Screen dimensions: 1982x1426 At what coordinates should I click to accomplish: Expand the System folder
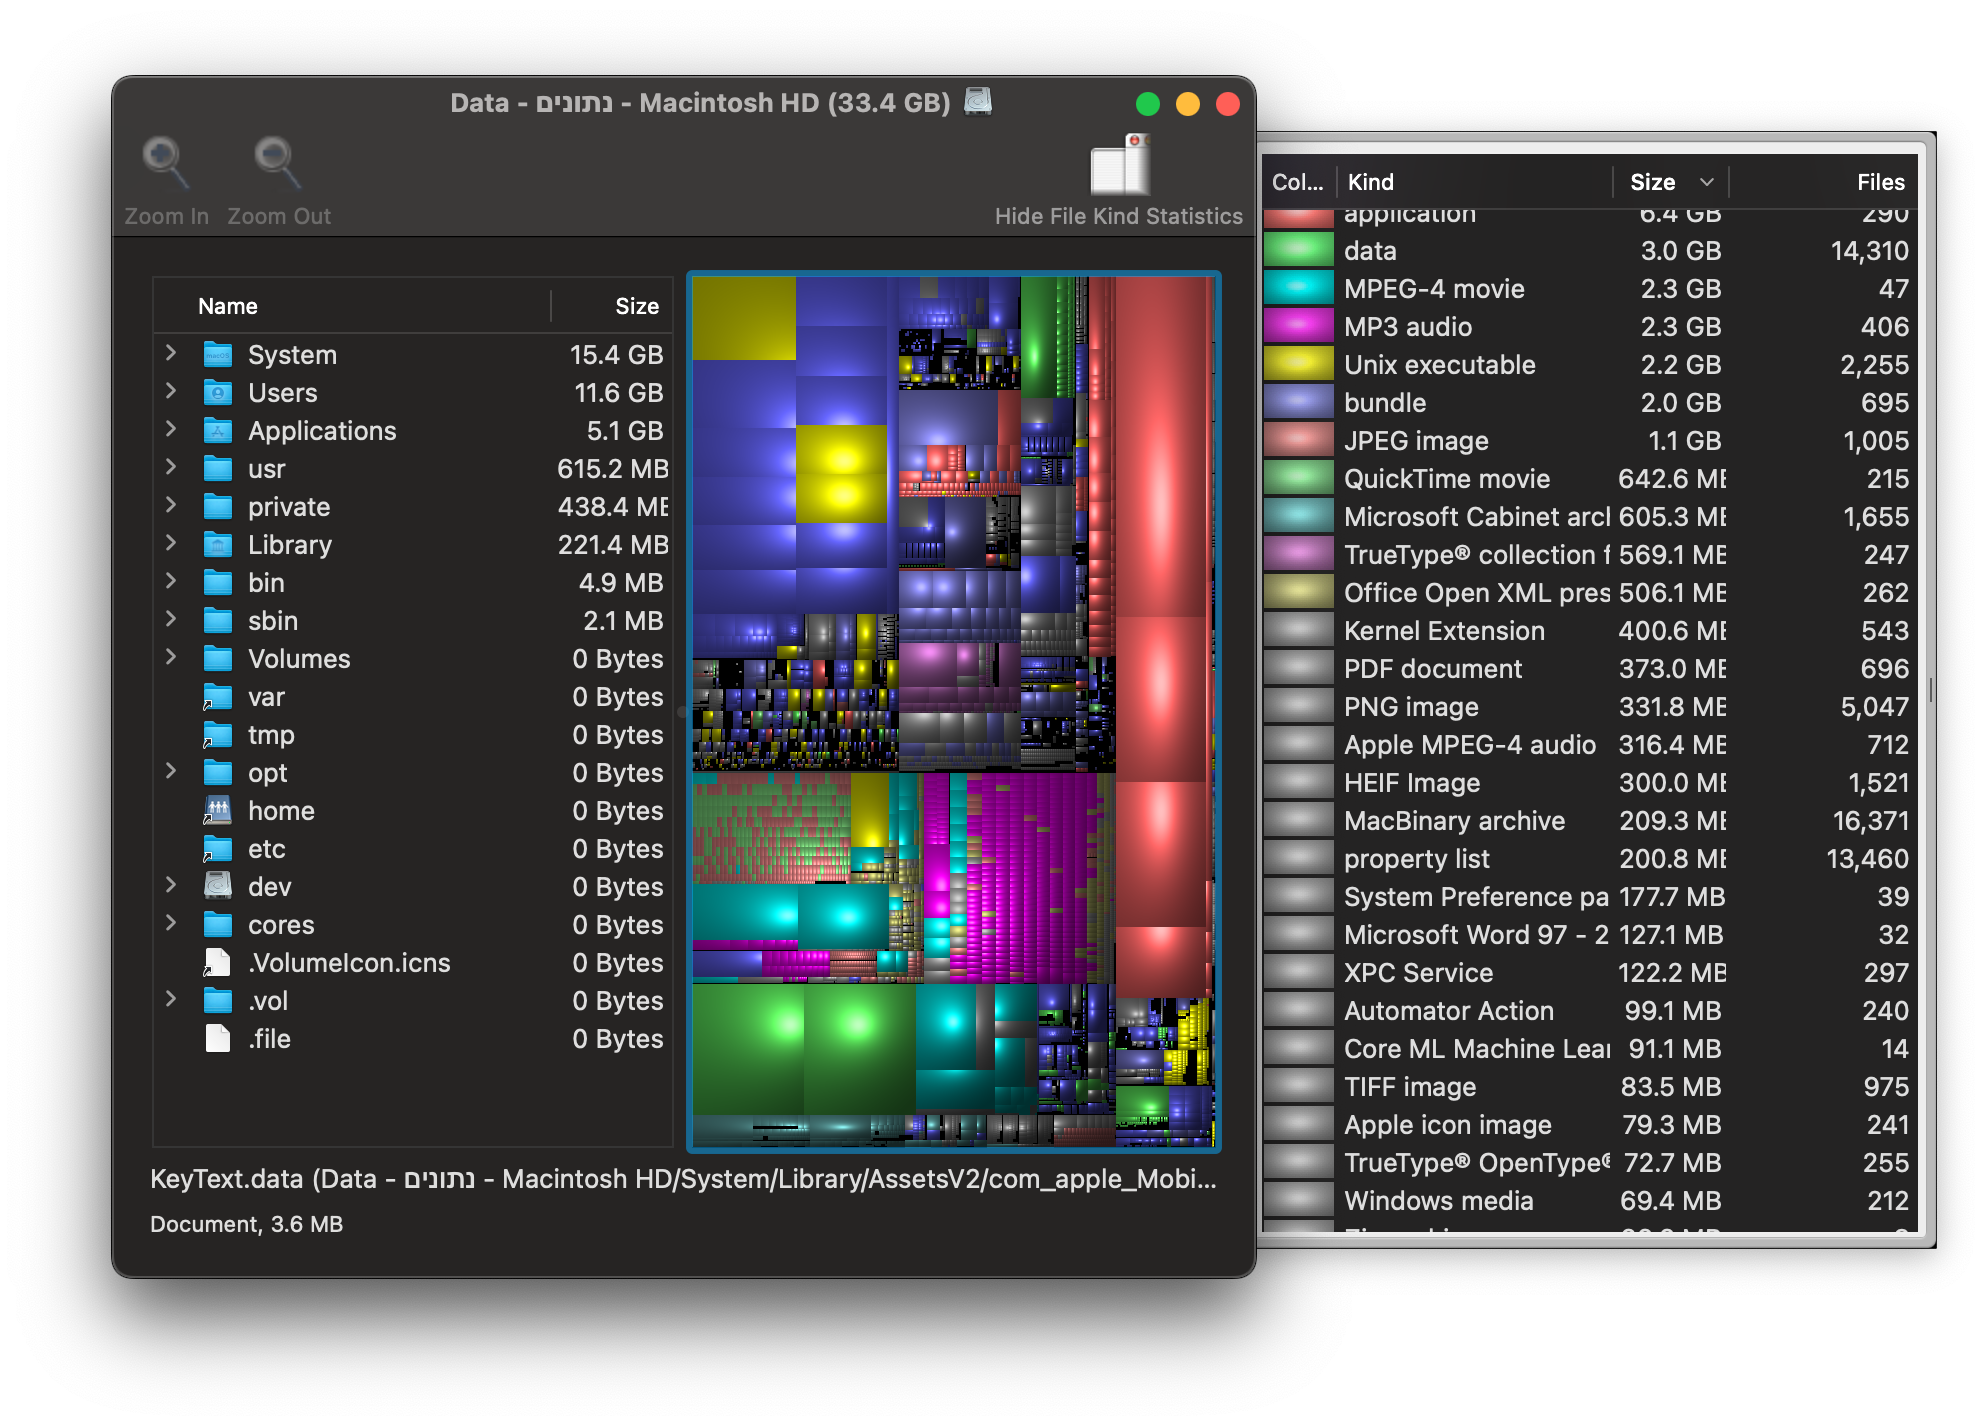point(171,353)
